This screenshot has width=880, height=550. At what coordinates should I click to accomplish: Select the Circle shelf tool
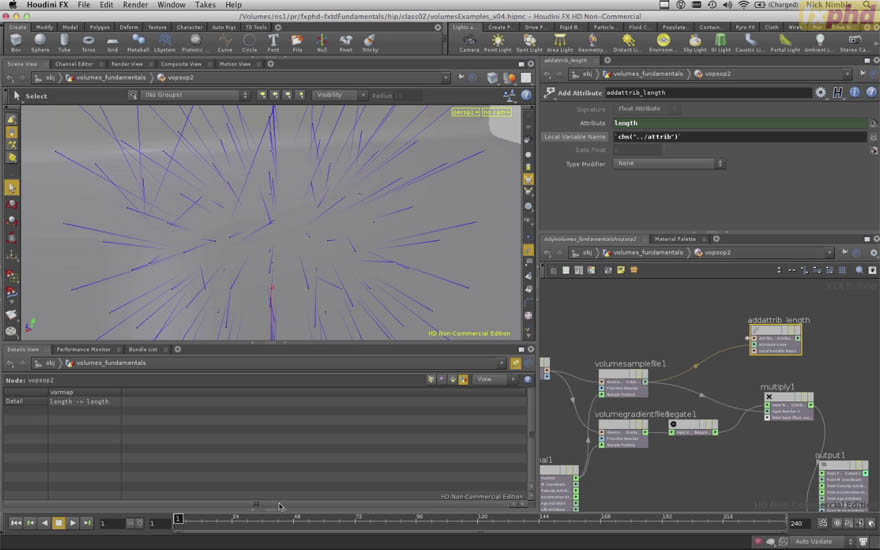[249, 42]
